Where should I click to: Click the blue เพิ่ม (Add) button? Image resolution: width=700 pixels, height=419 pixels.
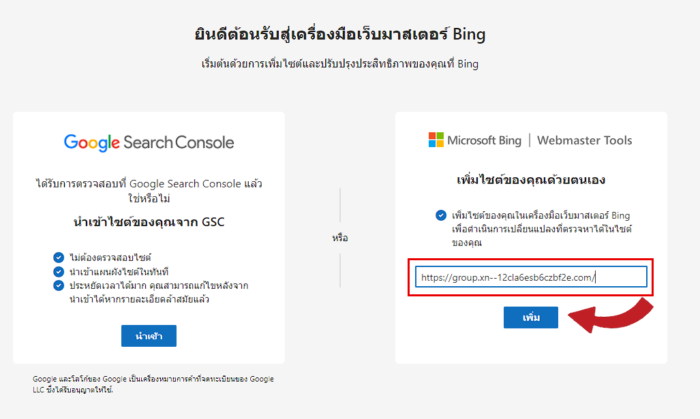[x=531, y=317]
